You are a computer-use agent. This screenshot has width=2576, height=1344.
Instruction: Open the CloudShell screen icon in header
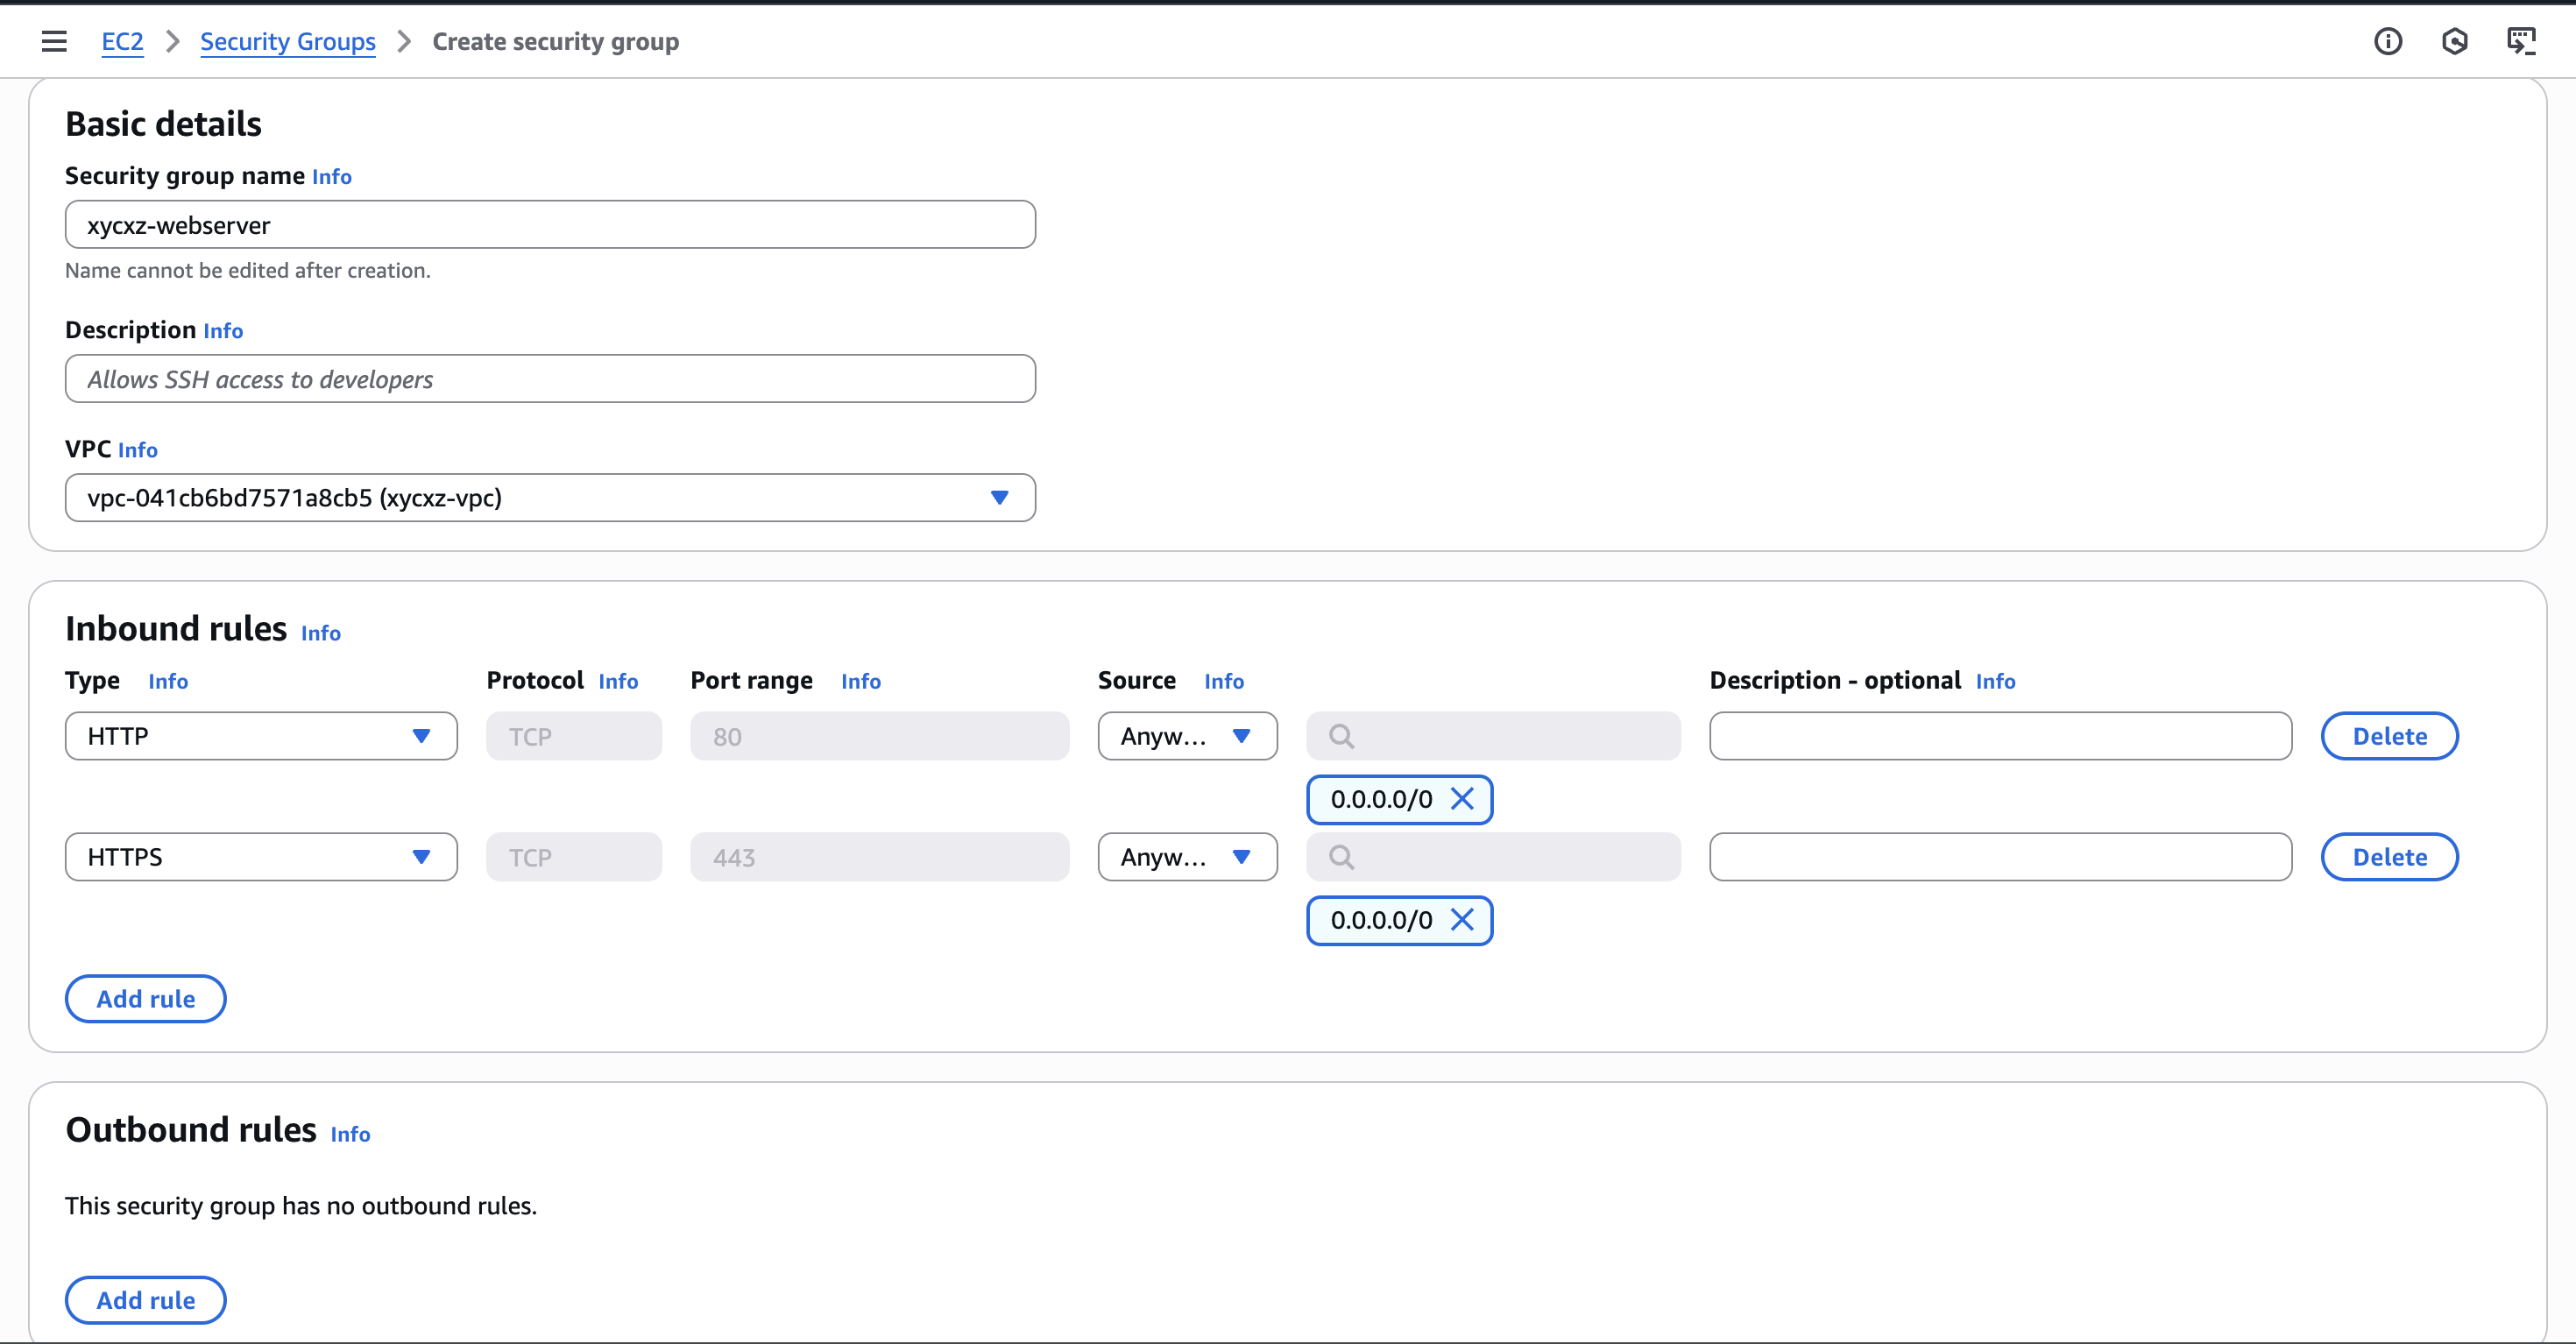pyautogui.click(x=2520, y=41)
